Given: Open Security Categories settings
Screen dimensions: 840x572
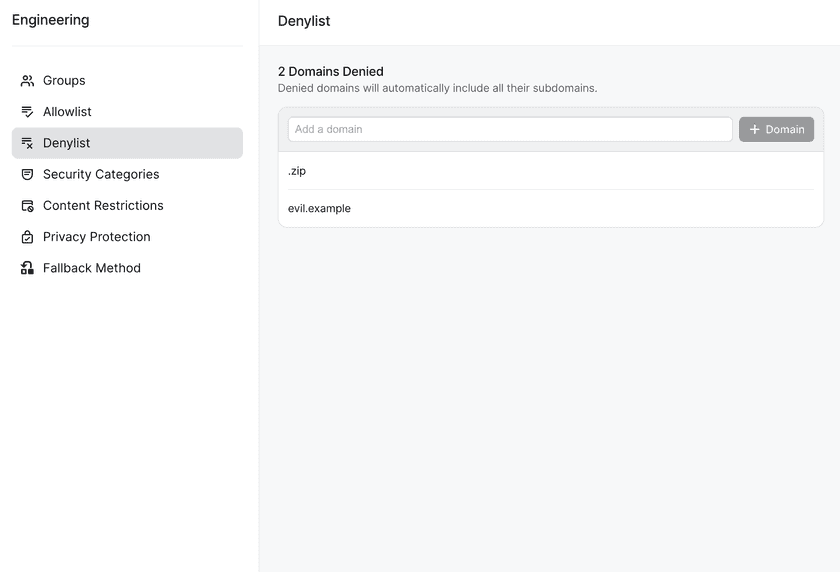Looking at the screenshot, I should [101, 174].
